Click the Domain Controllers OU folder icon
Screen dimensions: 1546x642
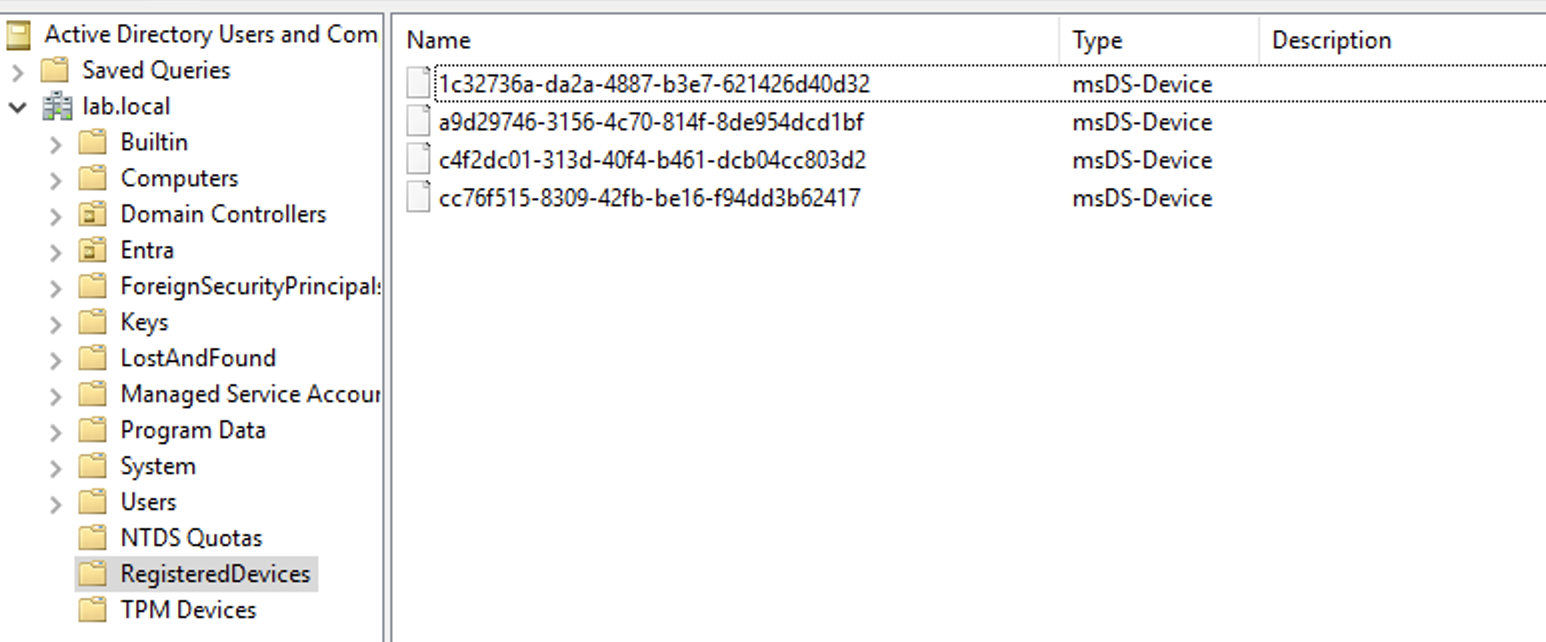pos(93,214)
